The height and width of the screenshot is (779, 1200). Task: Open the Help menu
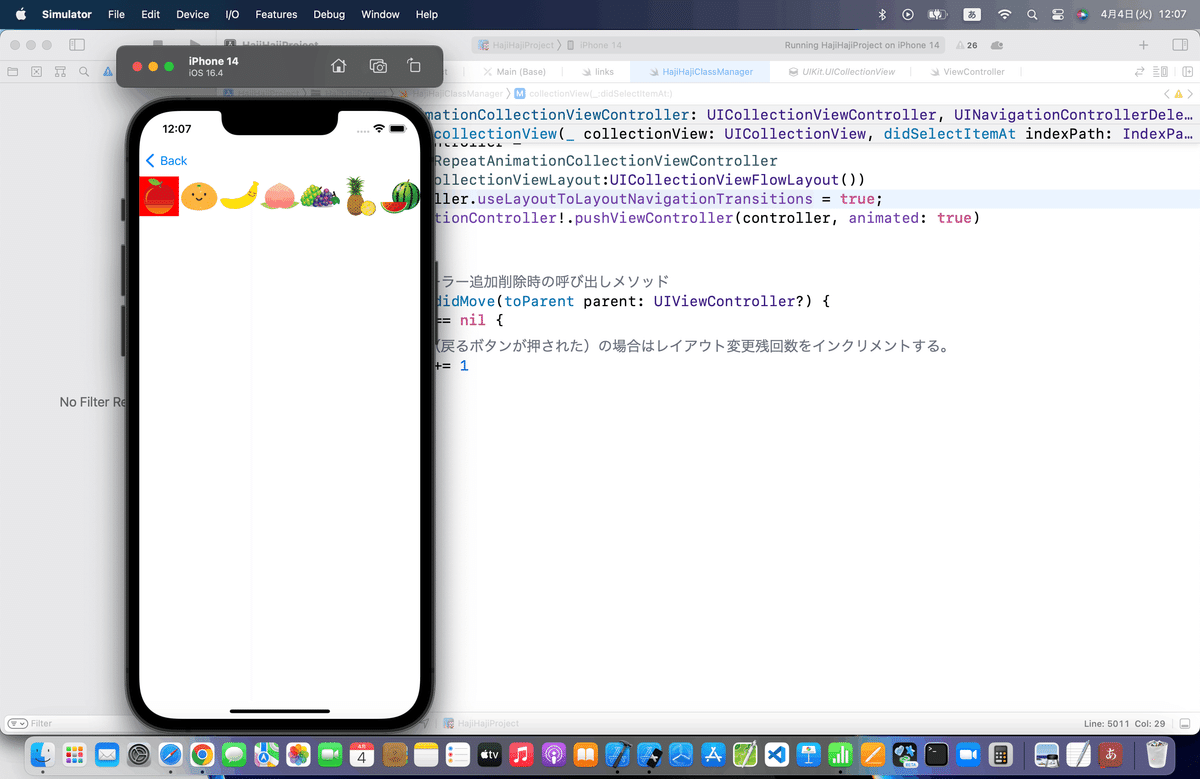click(426, 15)
